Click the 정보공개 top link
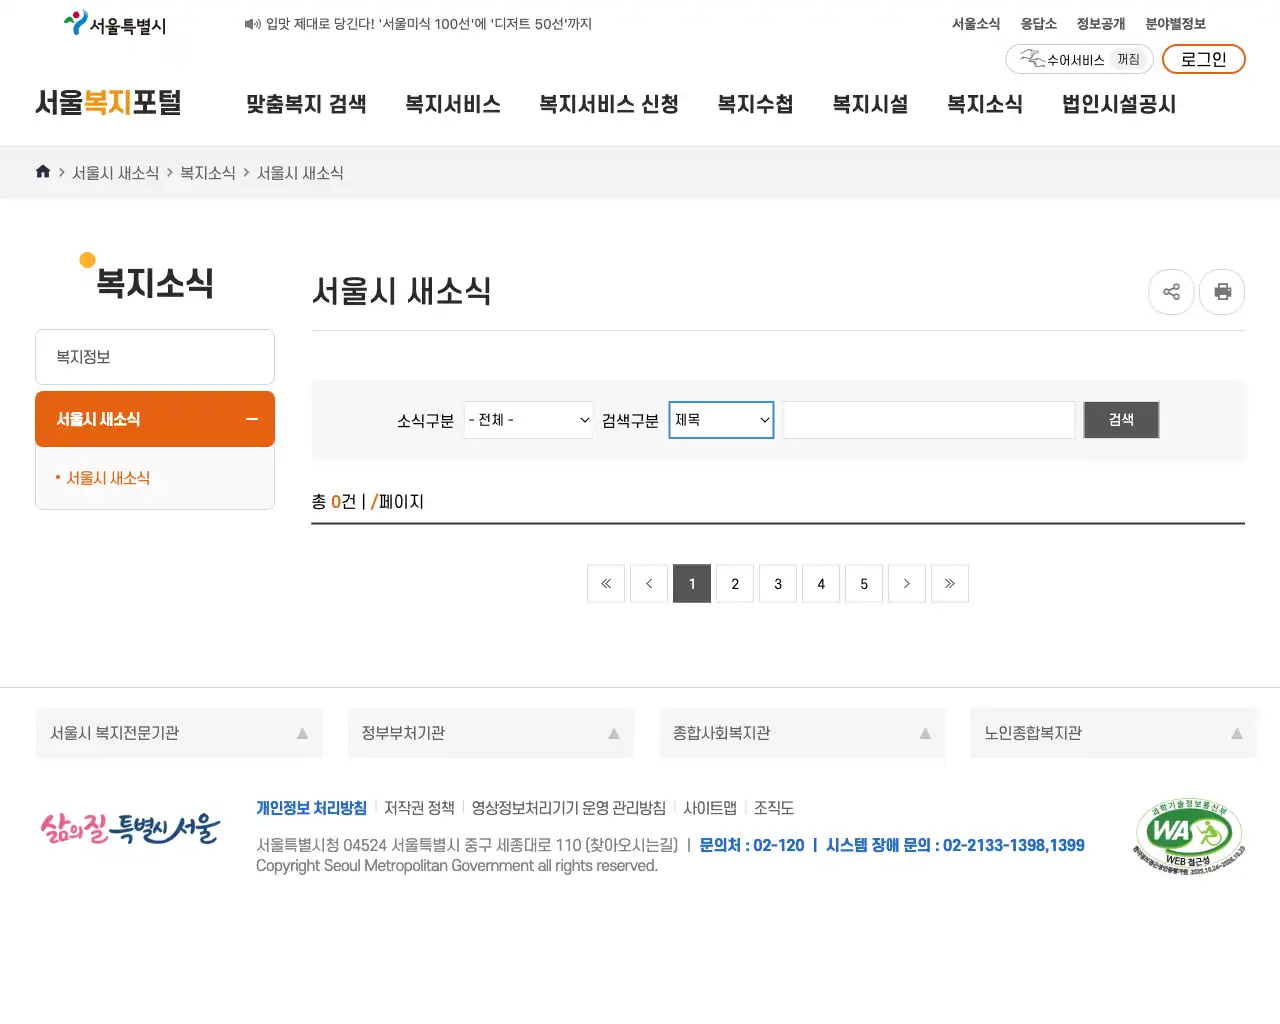1280x1024 pixels. click(x=1100, y=24)
